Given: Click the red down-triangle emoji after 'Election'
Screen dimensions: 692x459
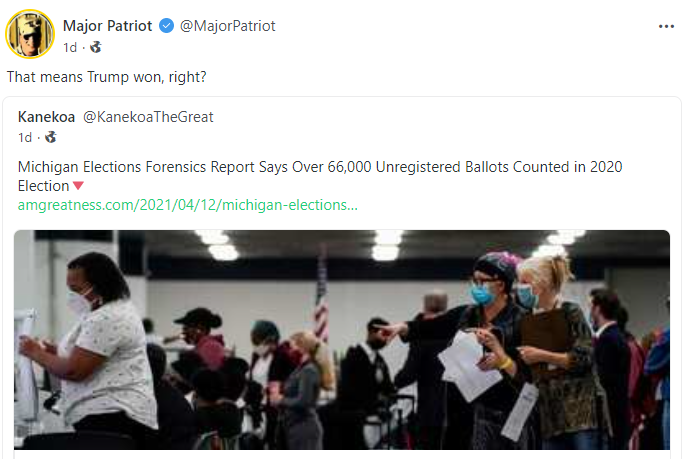Looking at the screenshot, I should [x=78, y=186].
